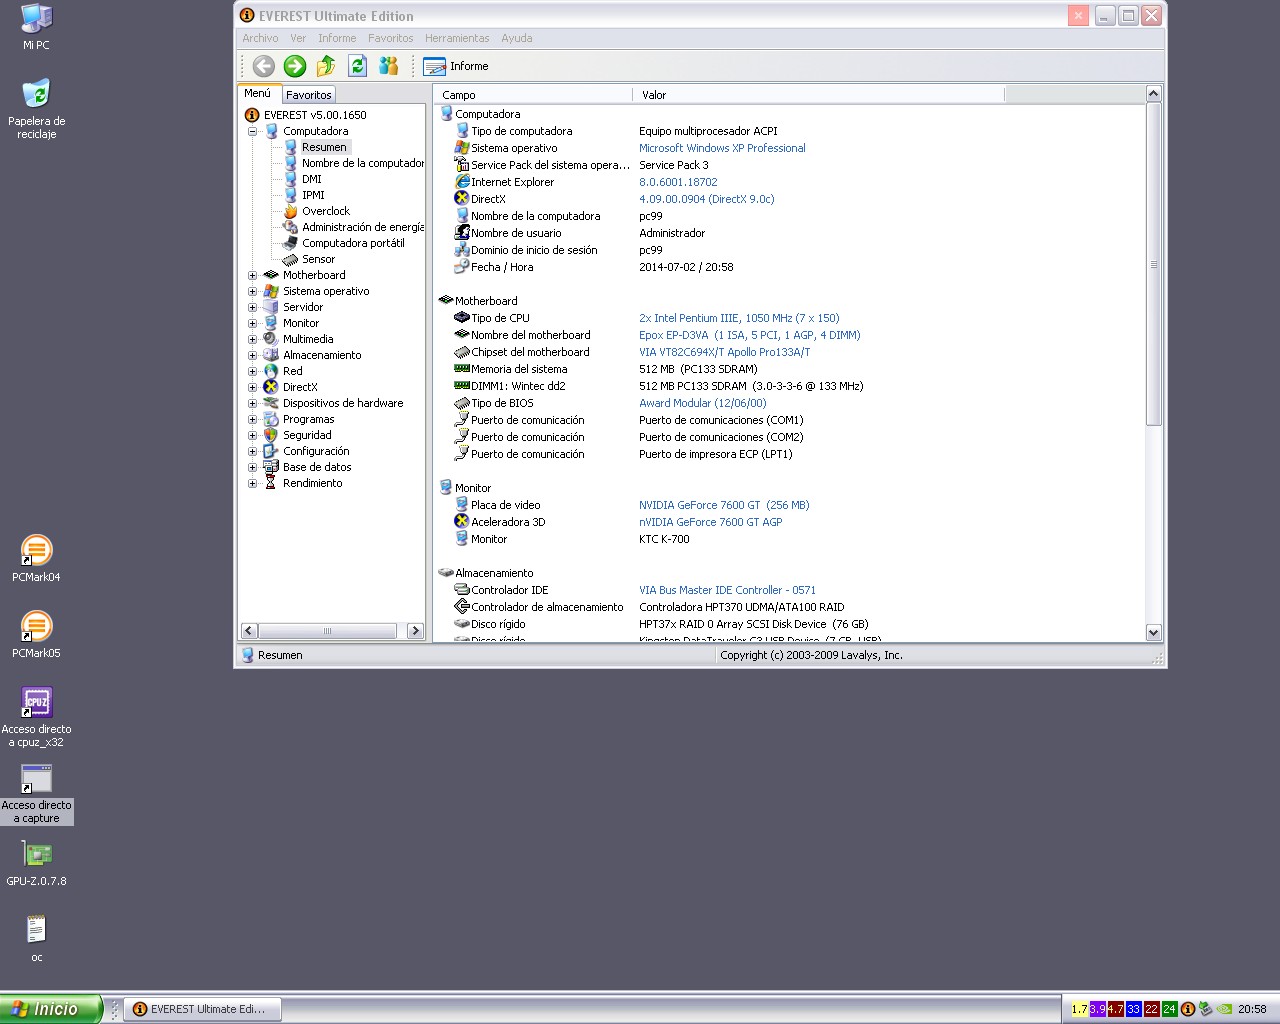
Task: Click the Inicio start button
Action: [50, 1009]
